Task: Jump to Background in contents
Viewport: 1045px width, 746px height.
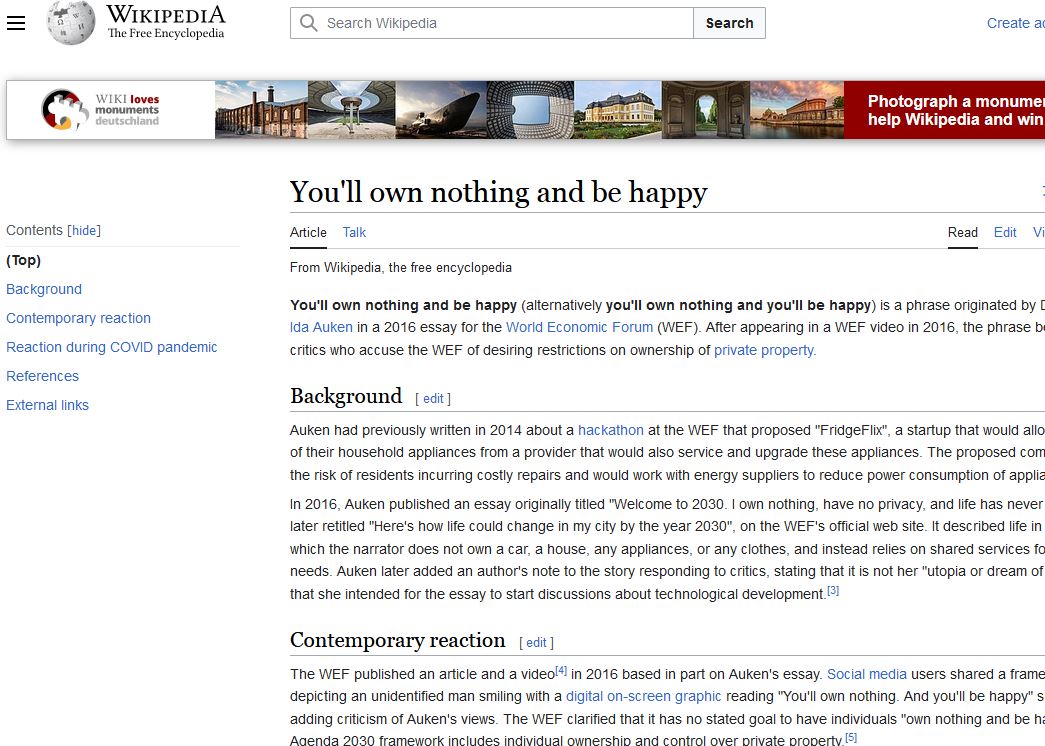Action: (x=44, y=289)
